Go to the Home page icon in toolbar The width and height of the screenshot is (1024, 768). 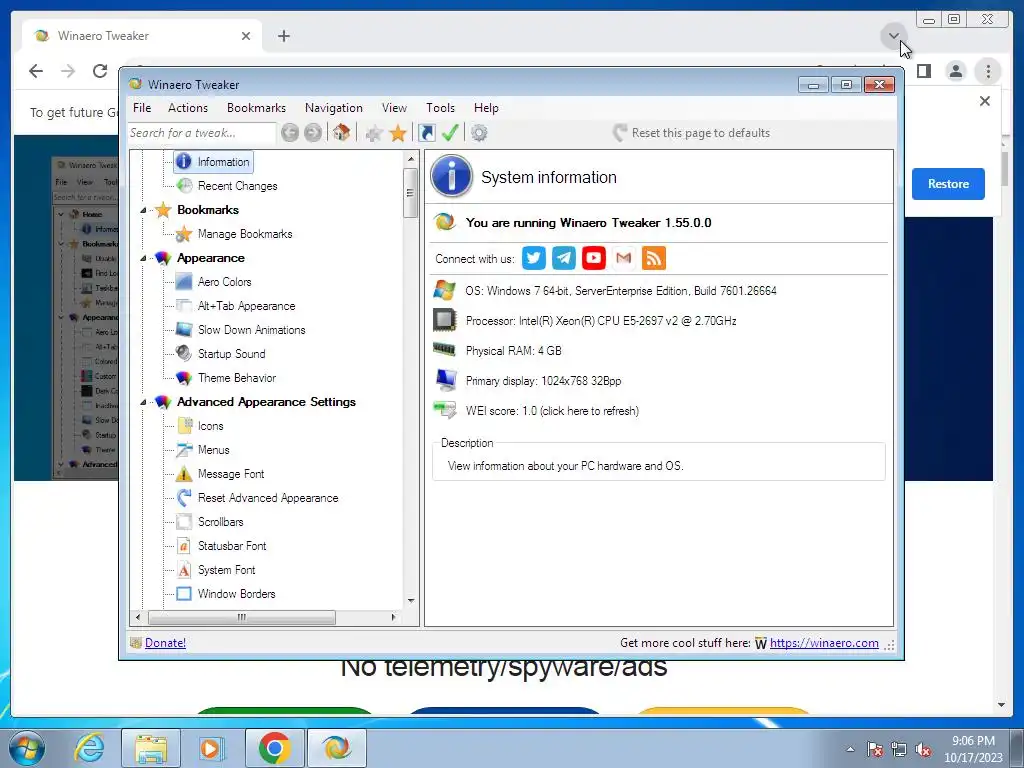click(x=341, y=133)
